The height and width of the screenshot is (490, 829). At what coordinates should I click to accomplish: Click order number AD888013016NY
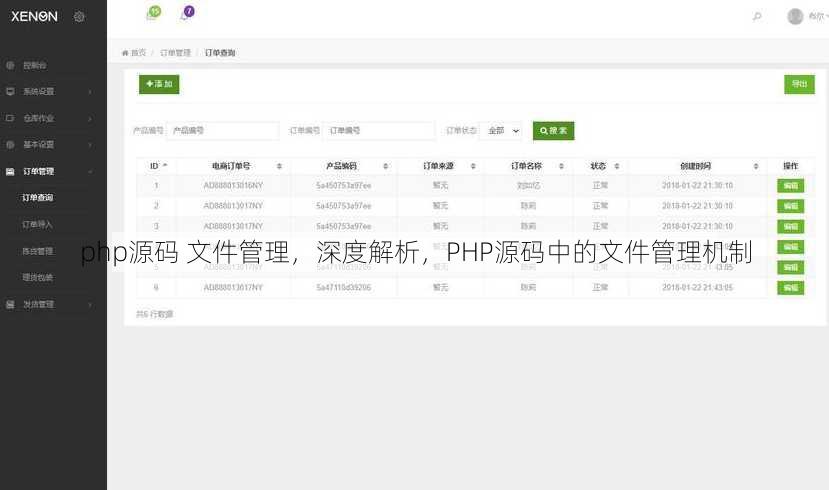(x=233, y=186)
